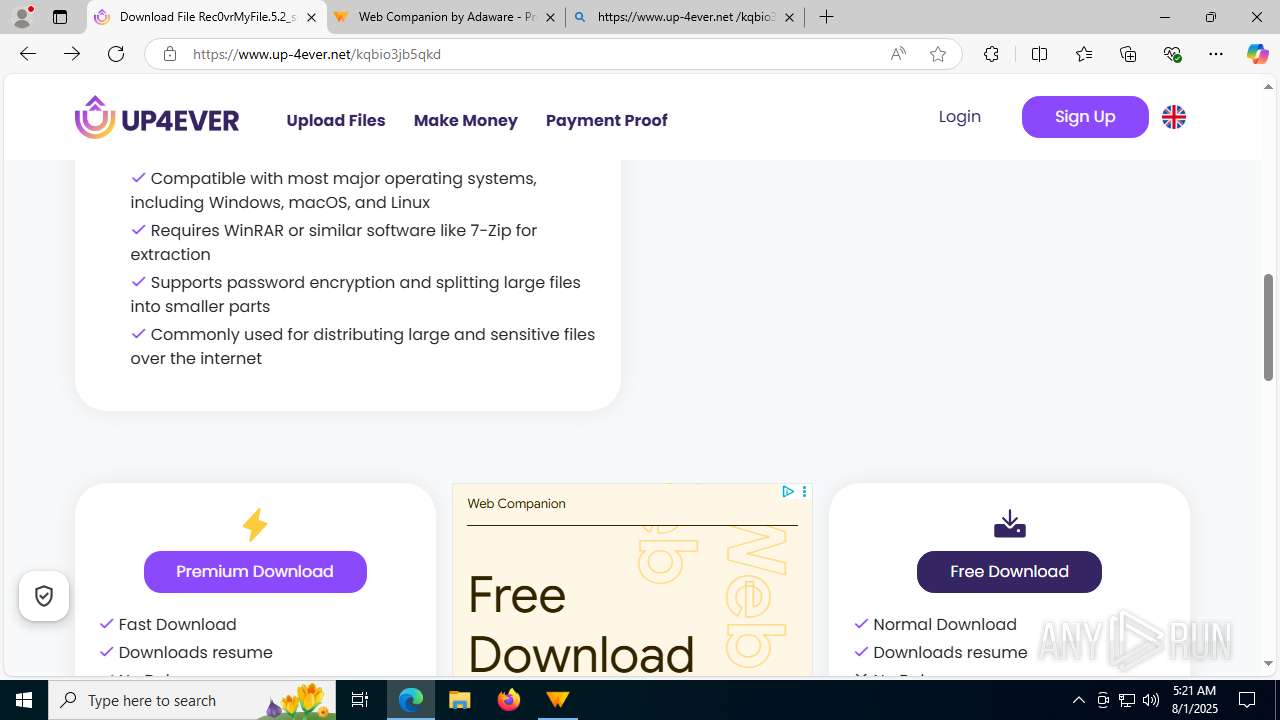The height and width of the screenshot is (720, 1280).
Task: Click the lightning bolt premium icon
Action: pyautogui.click(x=255, y=525)
